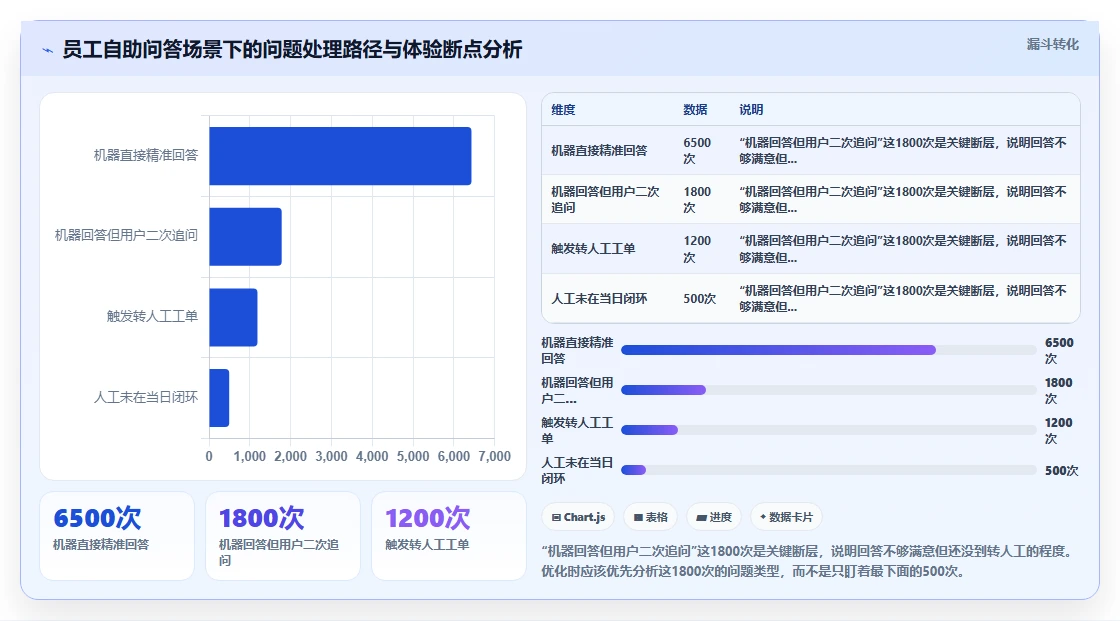Screen dimensions: 1120x621
Task: Click the 说明 text in the 人工未在当日闭环 row
Action: pyautogui.click(x=903, y=299)
